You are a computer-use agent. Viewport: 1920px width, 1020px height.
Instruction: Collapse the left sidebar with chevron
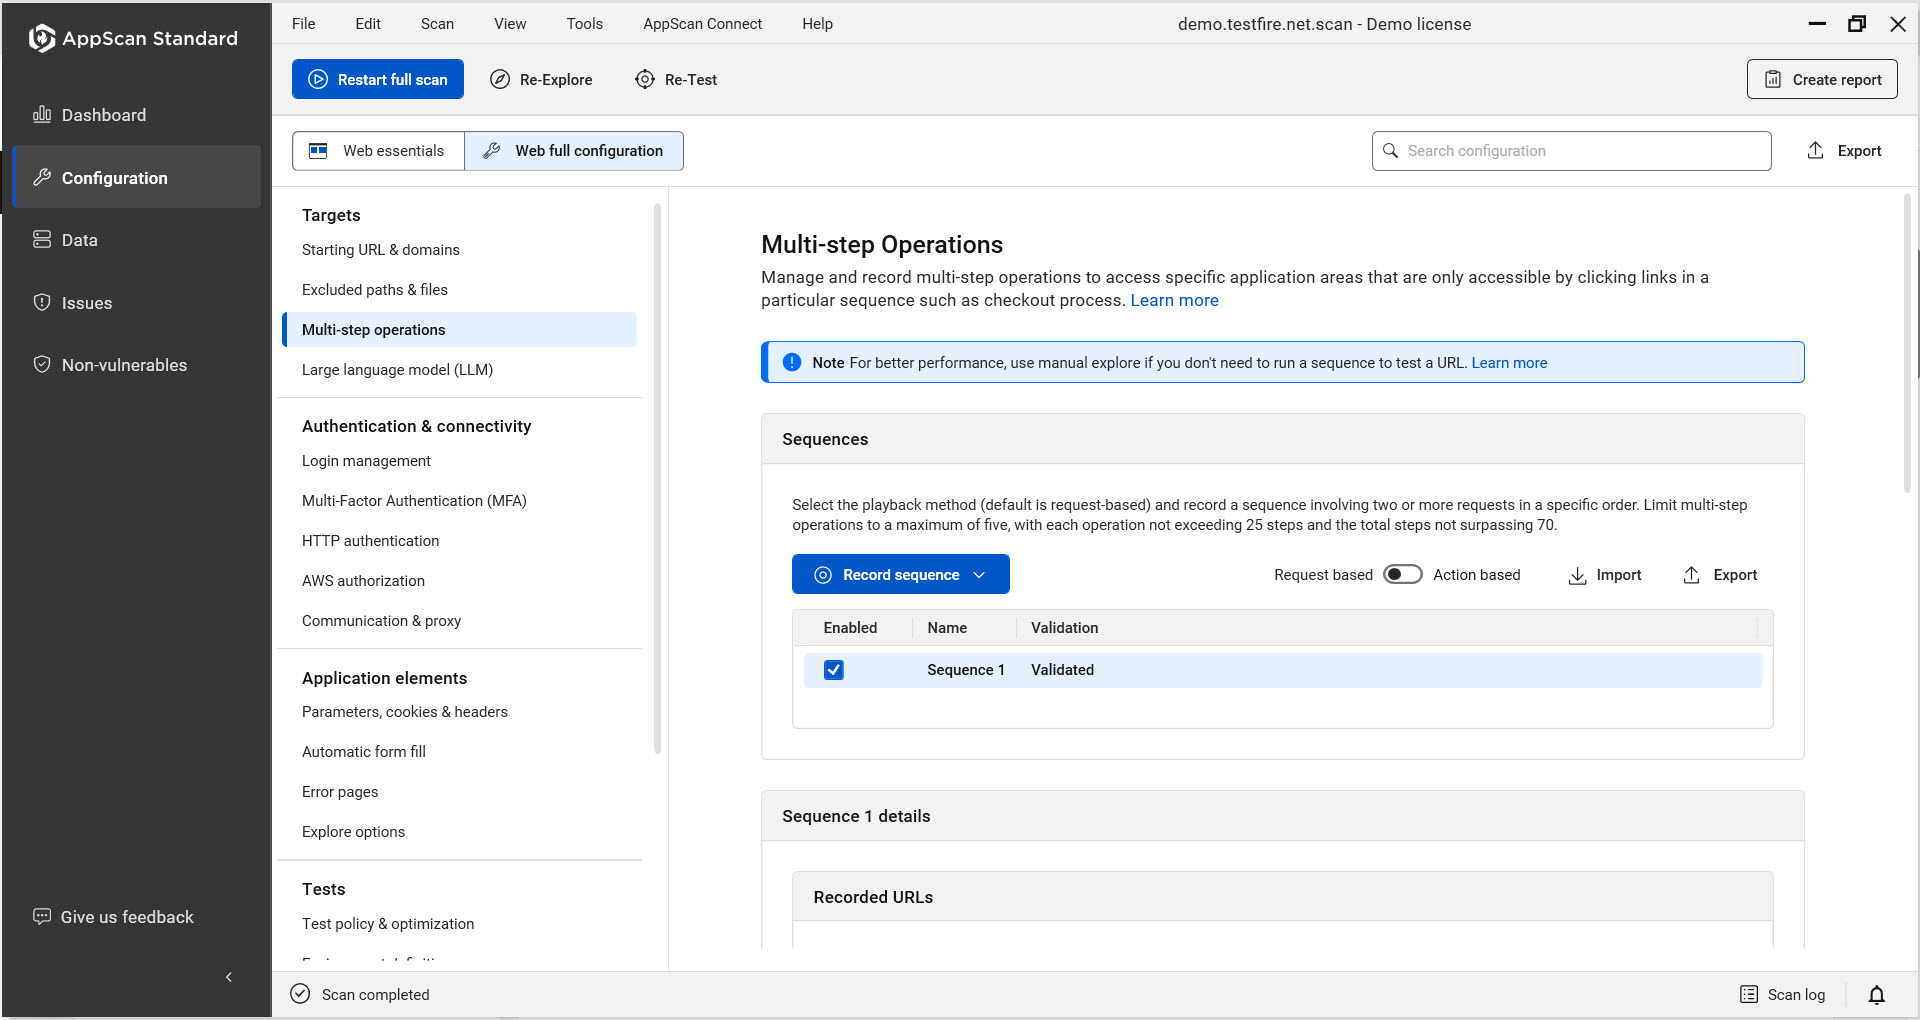click(x=229, y=977)
